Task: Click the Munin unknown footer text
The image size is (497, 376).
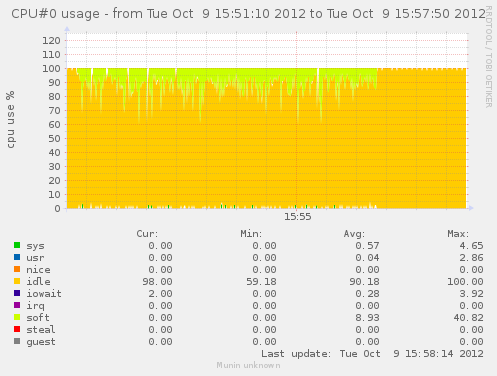Action: pos(248,365)
